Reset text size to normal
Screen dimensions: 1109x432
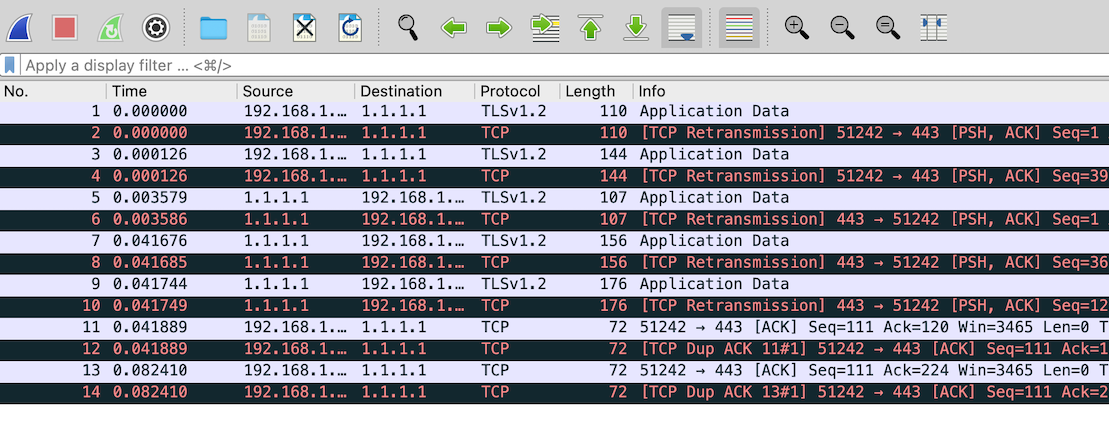(888, 28)
